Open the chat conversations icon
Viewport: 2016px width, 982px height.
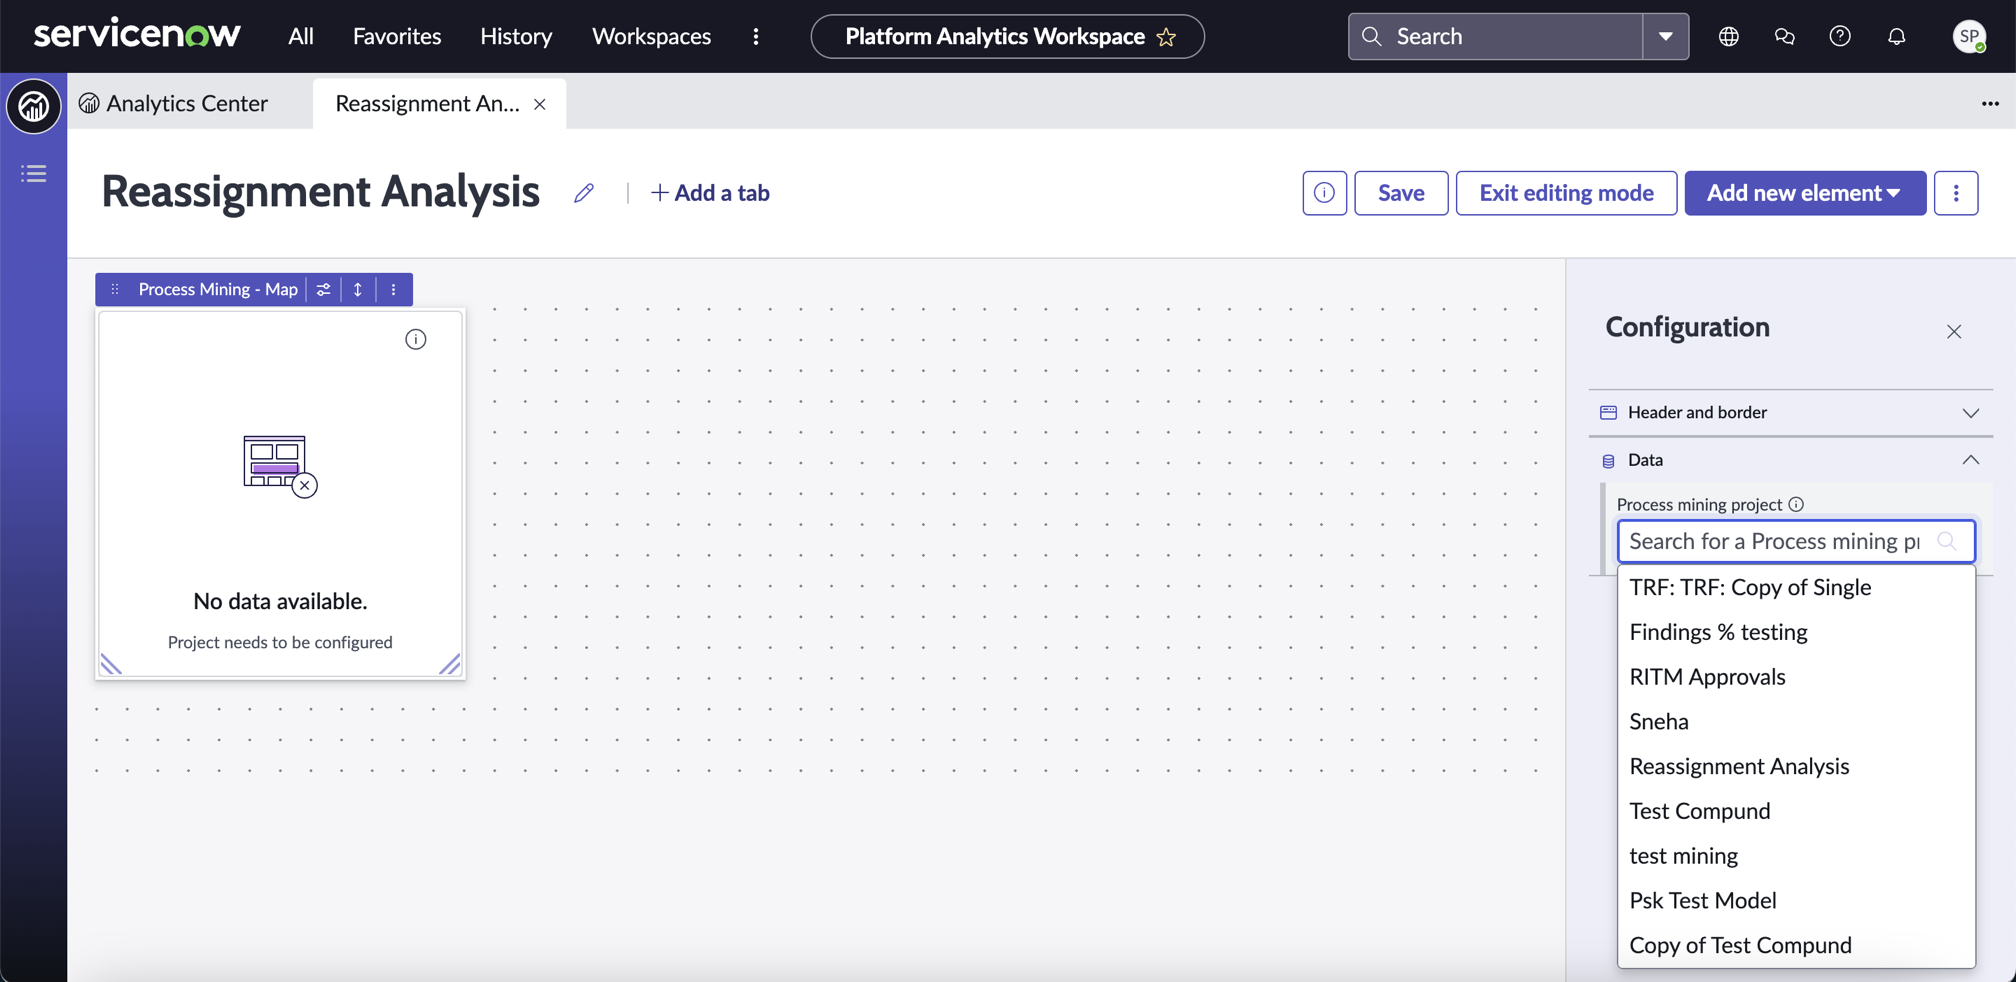pos(1785,36)
